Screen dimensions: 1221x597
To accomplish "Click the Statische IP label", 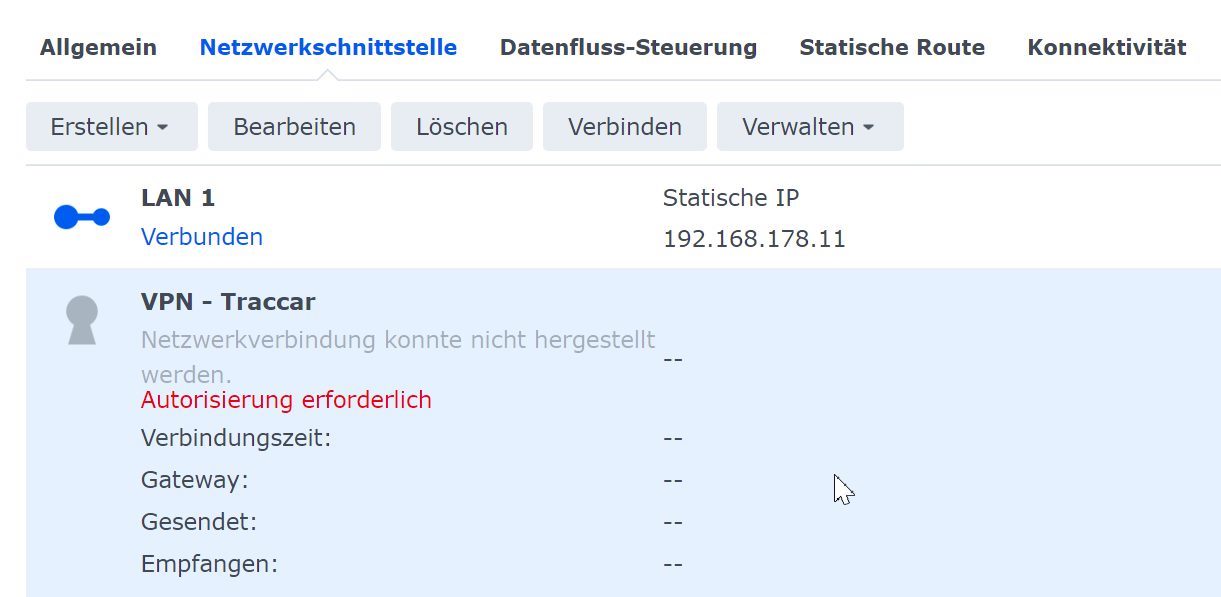I will 731,198.
